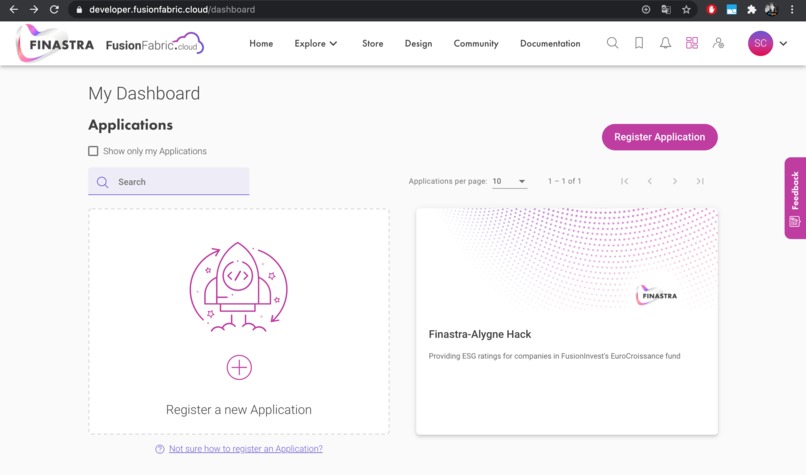Click the translate page icon

click(x=666, y=9)
